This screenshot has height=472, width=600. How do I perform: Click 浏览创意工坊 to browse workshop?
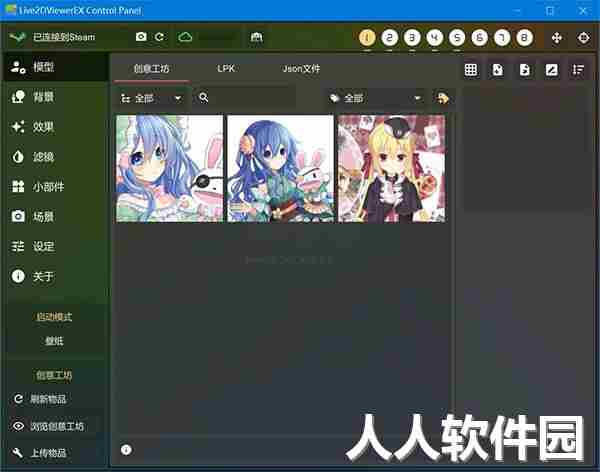[x=55, y=426]
